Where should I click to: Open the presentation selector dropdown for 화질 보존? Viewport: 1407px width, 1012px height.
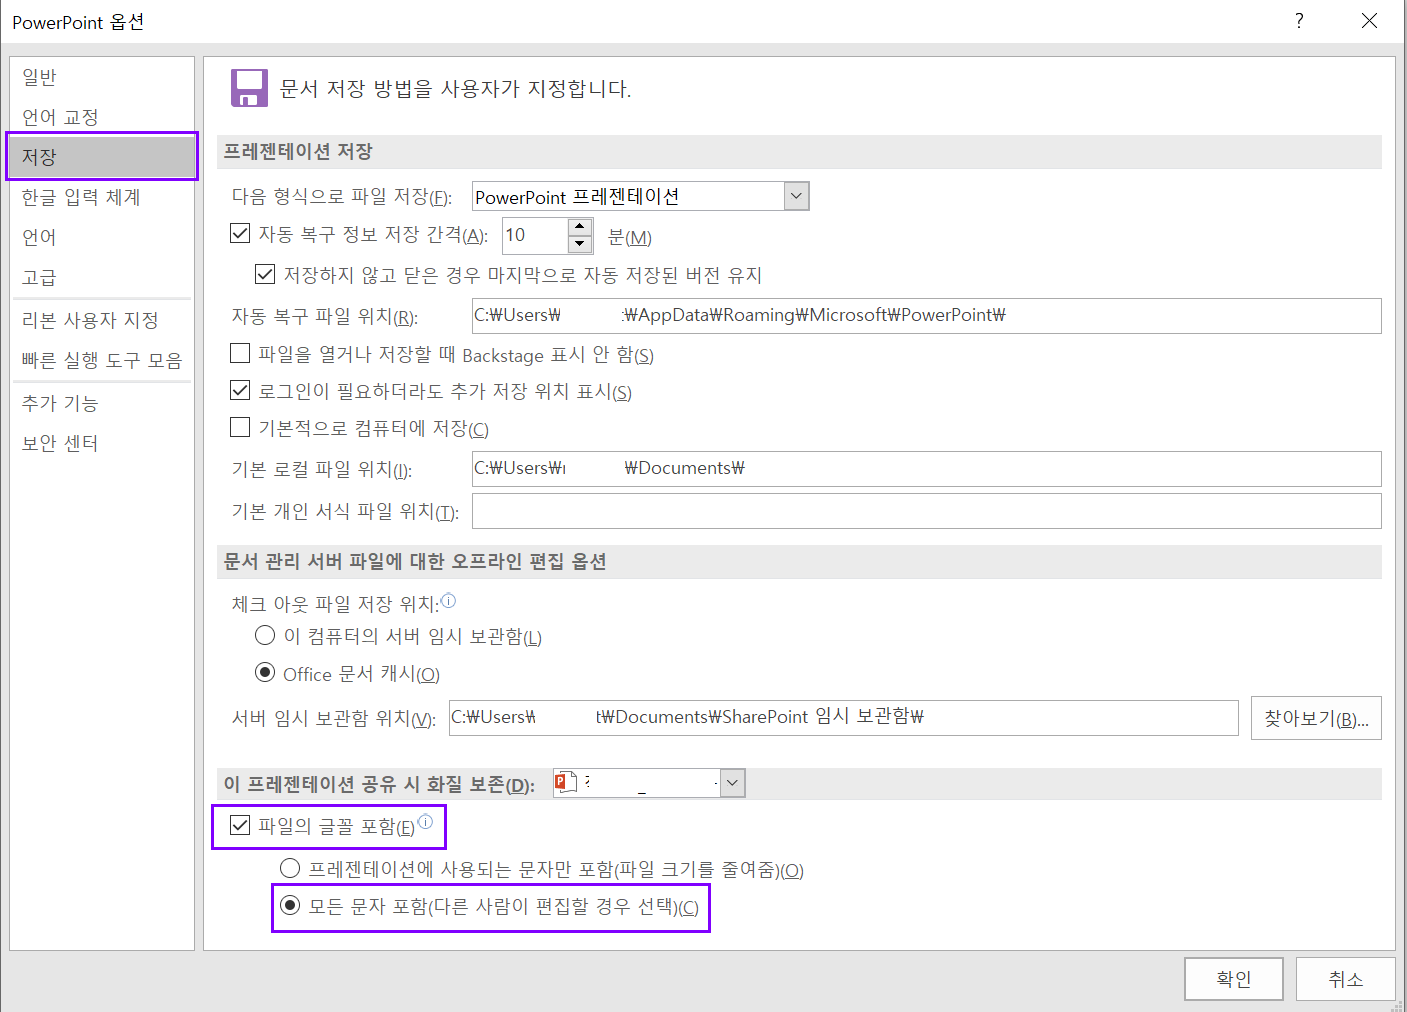pos(733,783)
